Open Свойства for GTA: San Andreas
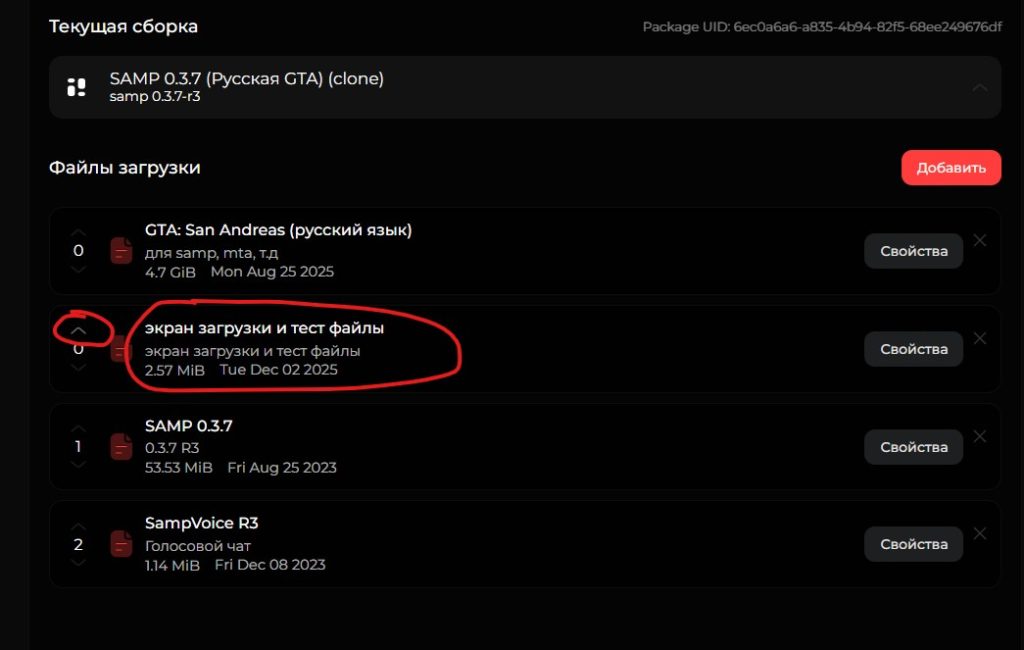 click(913, 251)
